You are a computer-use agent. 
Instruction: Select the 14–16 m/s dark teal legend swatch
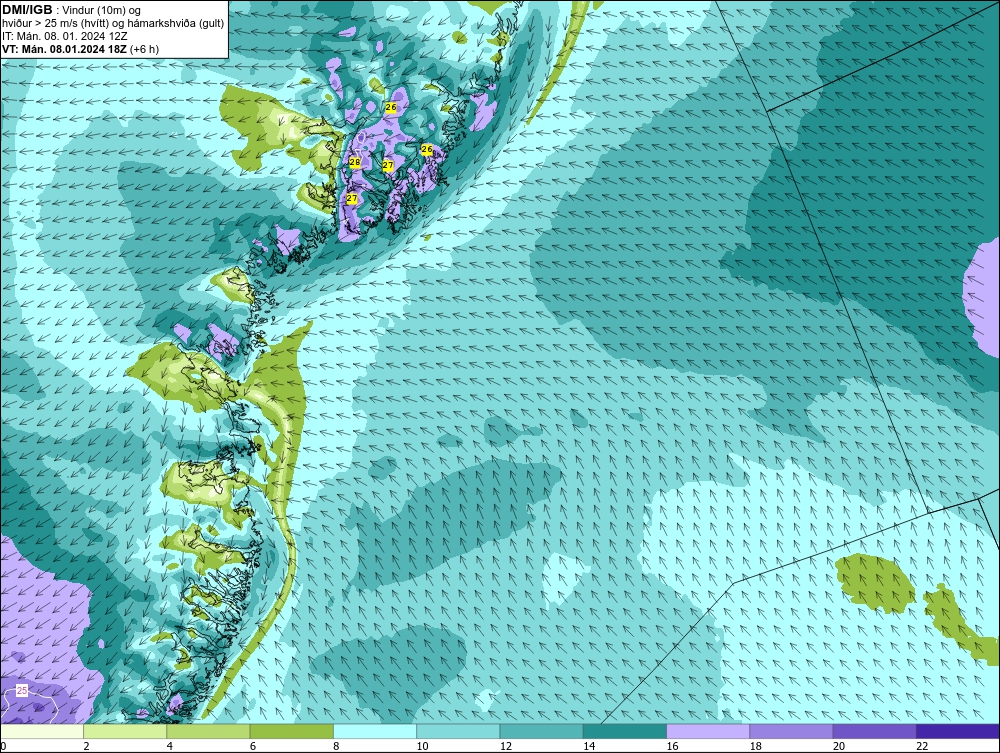[625, 731]
